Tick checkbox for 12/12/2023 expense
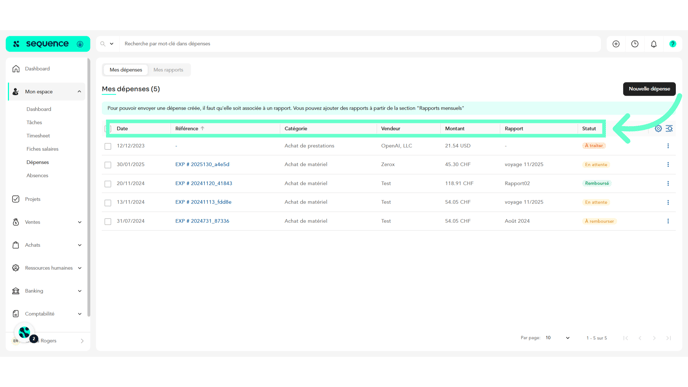 click(x=108, y=146)
